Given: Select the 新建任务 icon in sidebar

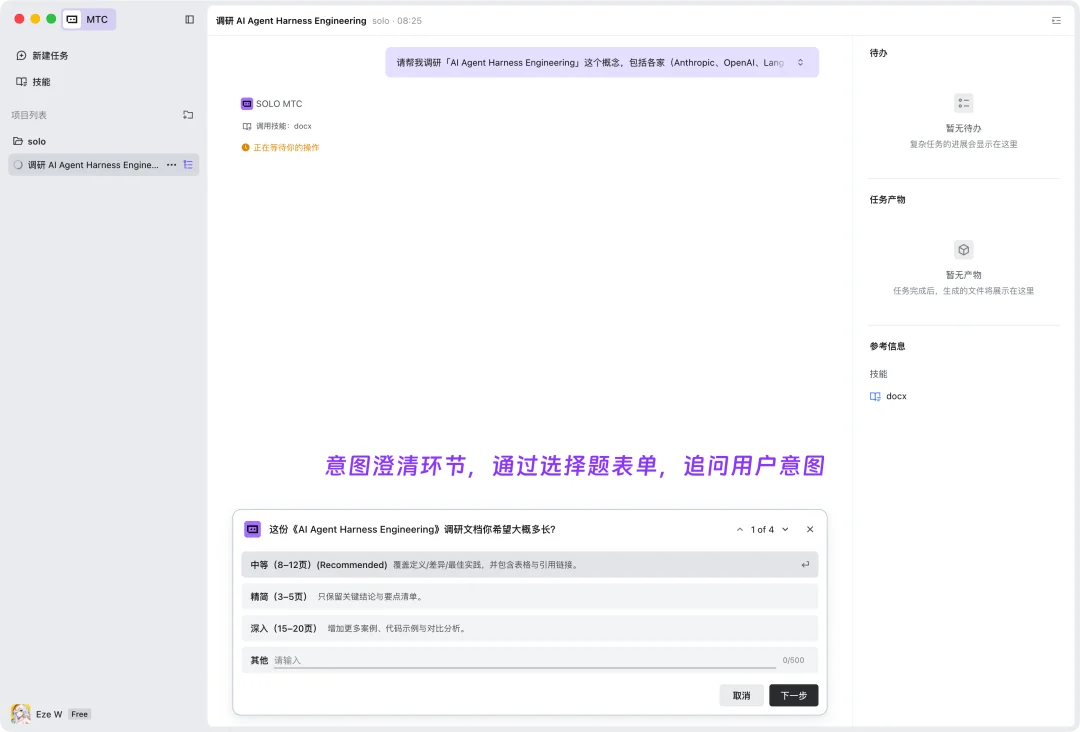Looking at the screenshot, I should pos(22,55).
